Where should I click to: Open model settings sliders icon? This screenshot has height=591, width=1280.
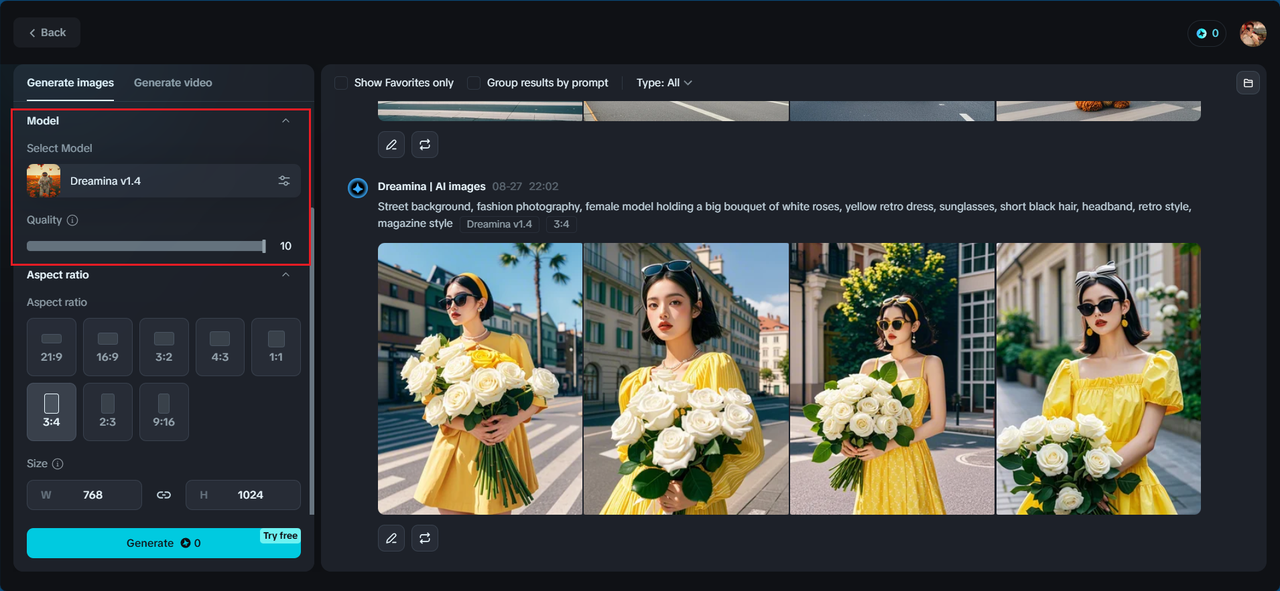click(284, 181)
